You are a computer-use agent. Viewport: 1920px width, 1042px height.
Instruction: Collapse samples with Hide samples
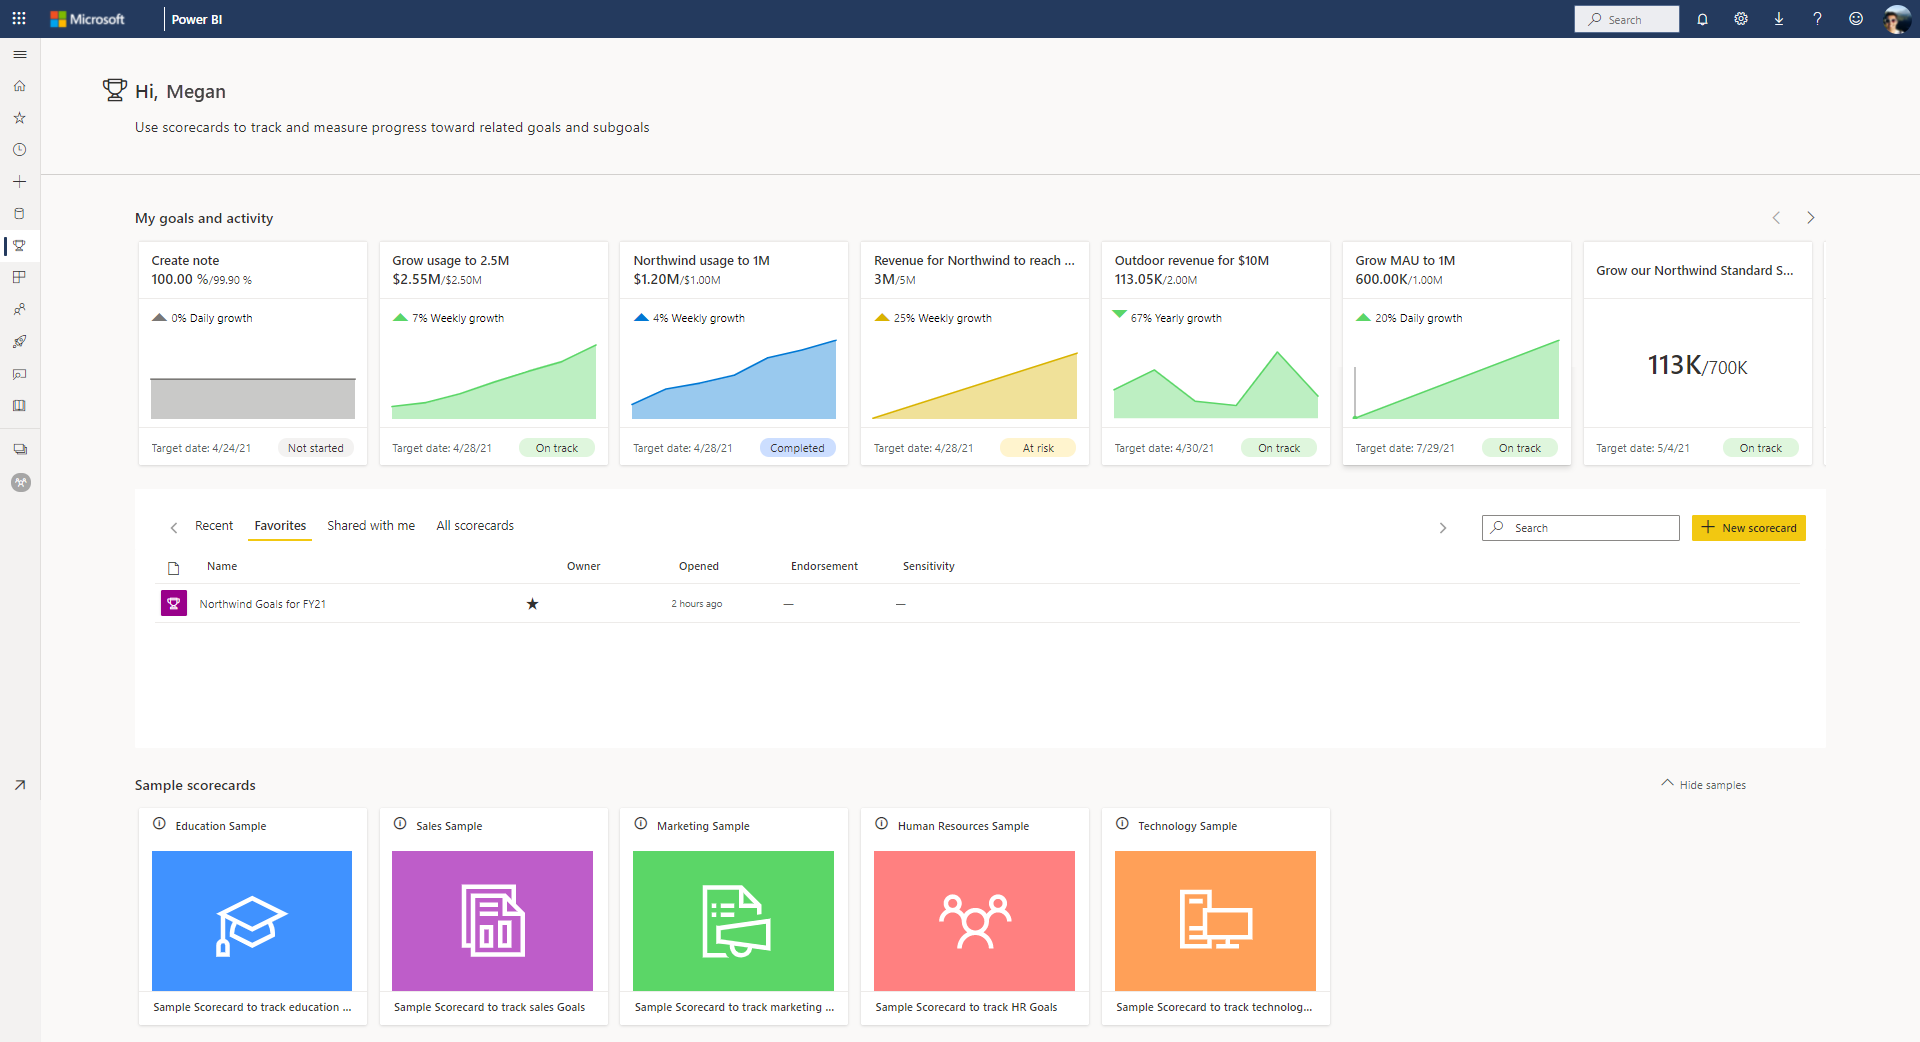tap(1704, 785)
